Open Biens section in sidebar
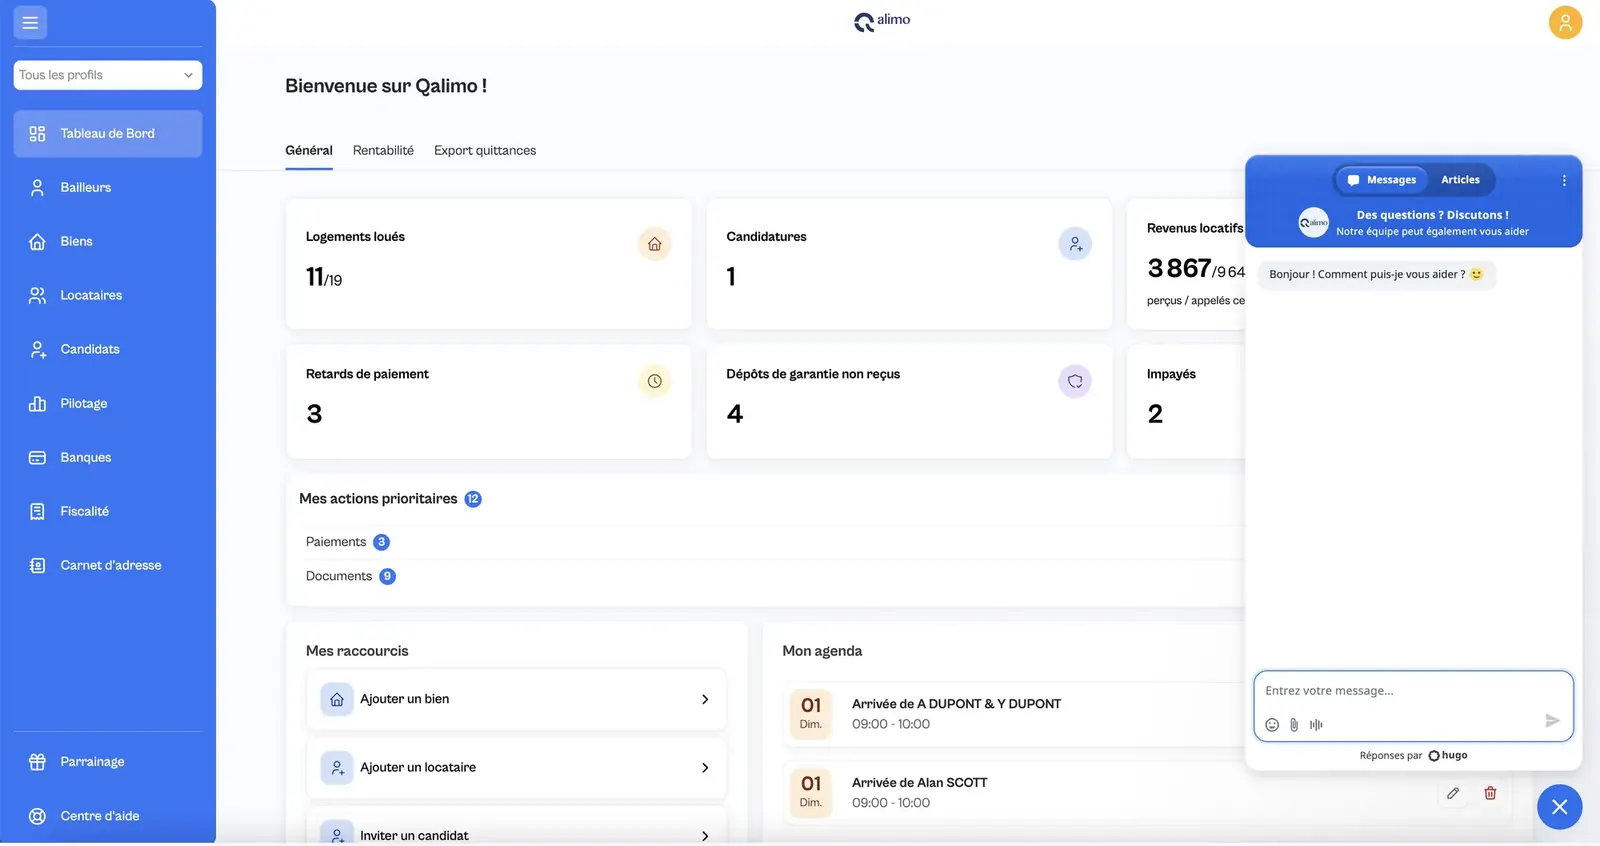The image size is (1600, 846). click(x=108, y=242)
